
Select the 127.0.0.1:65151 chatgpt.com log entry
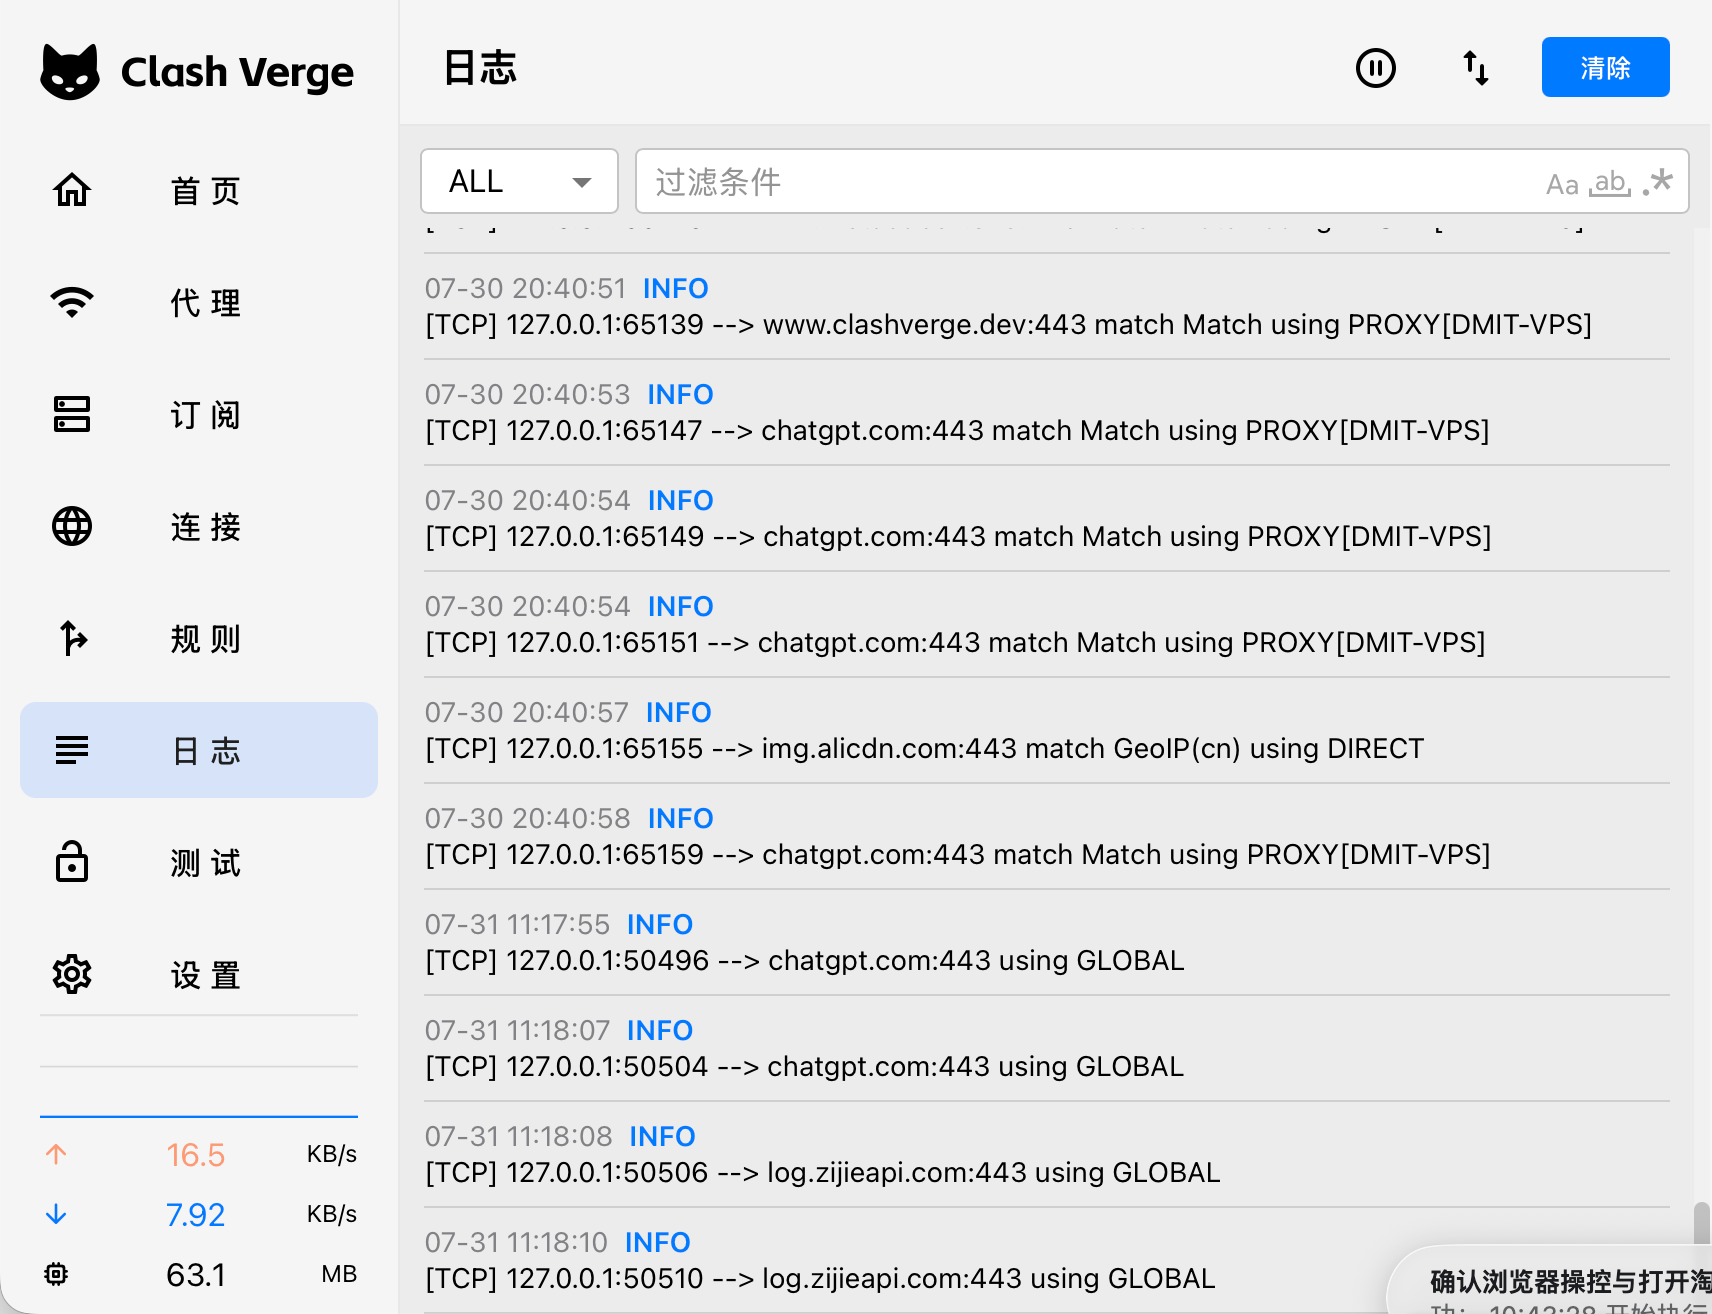coord(1047,624)
